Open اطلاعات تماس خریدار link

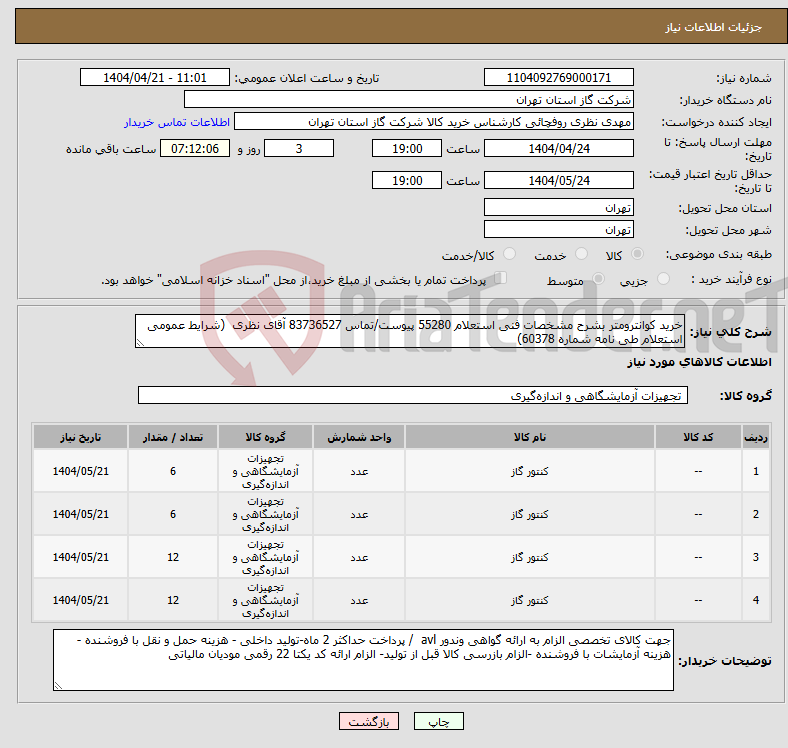point(177,122)
